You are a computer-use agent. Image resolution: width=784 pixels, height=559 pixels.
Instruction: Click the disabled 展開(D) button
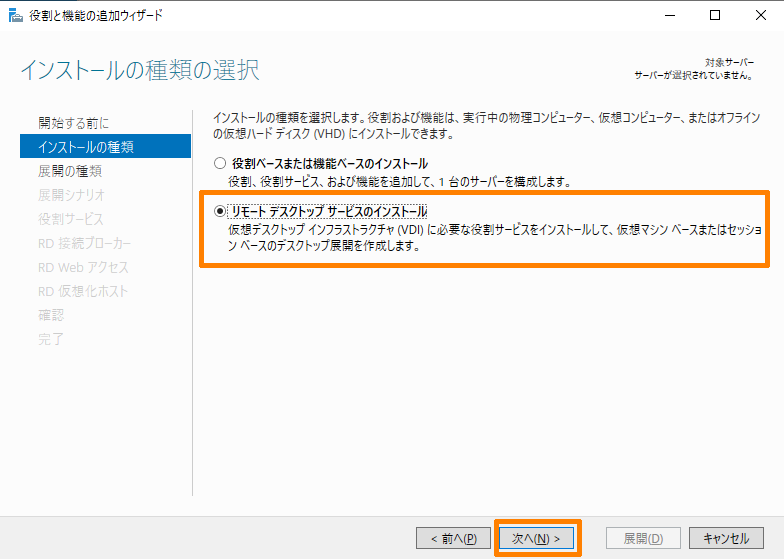[x=643, y=538]
